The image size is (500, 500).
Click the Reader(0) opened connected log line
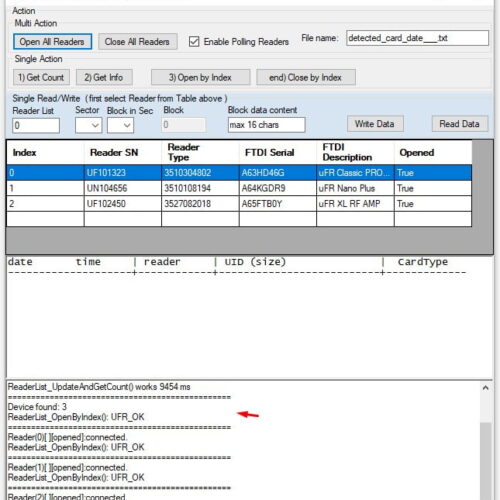[x=68, y=437]
